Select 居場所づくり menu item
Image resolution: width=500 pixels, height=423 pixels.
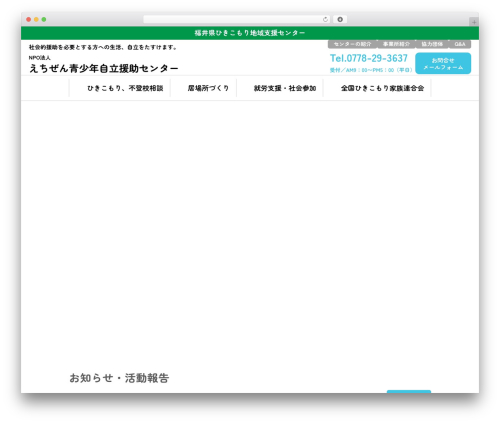coord(208,88)
